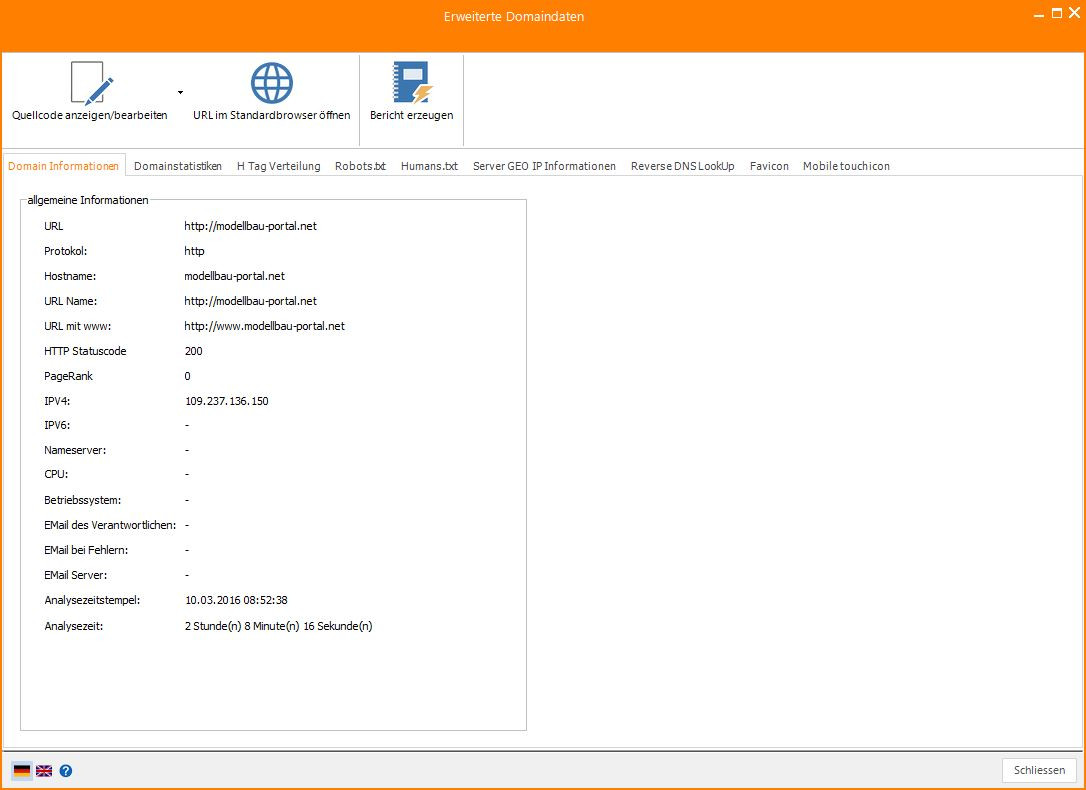The image size is (1086, 790).
Task: Open the Mobile touch icon tab
Action: coord(846,166)
